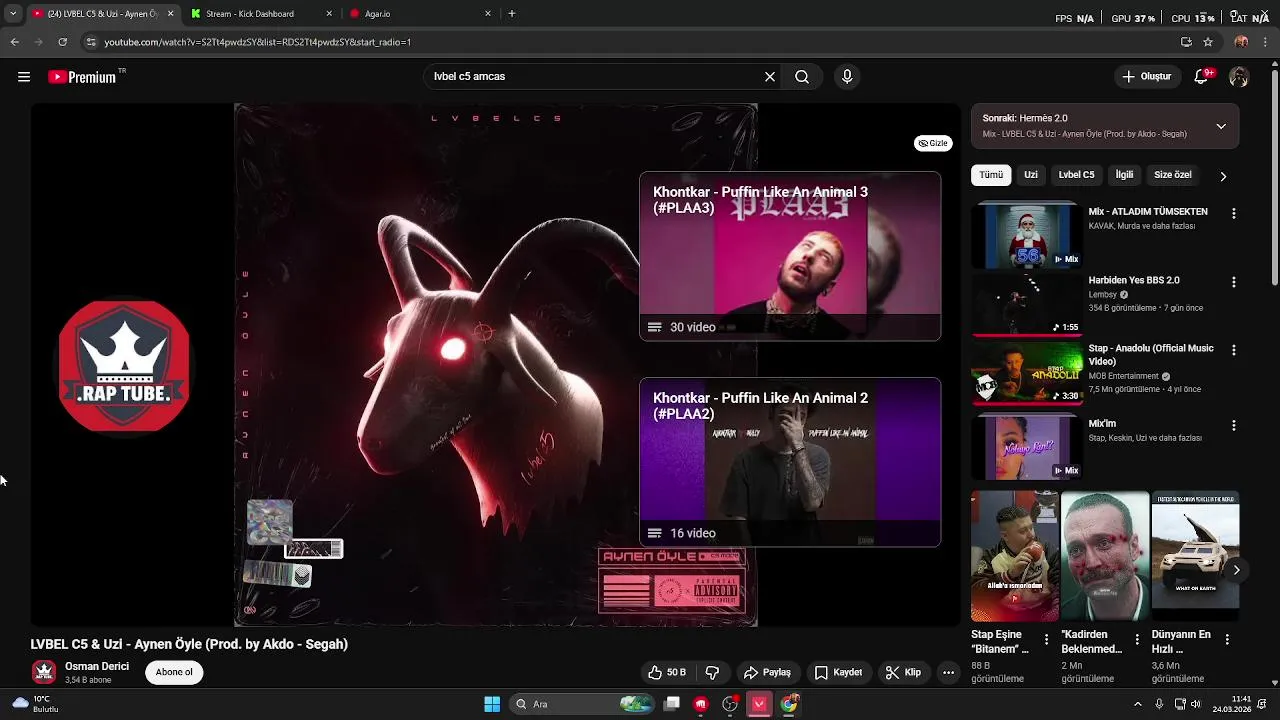Open options for Mix'im playlist
Viewport: 1280px width, 720px height.
point(1233,425)
